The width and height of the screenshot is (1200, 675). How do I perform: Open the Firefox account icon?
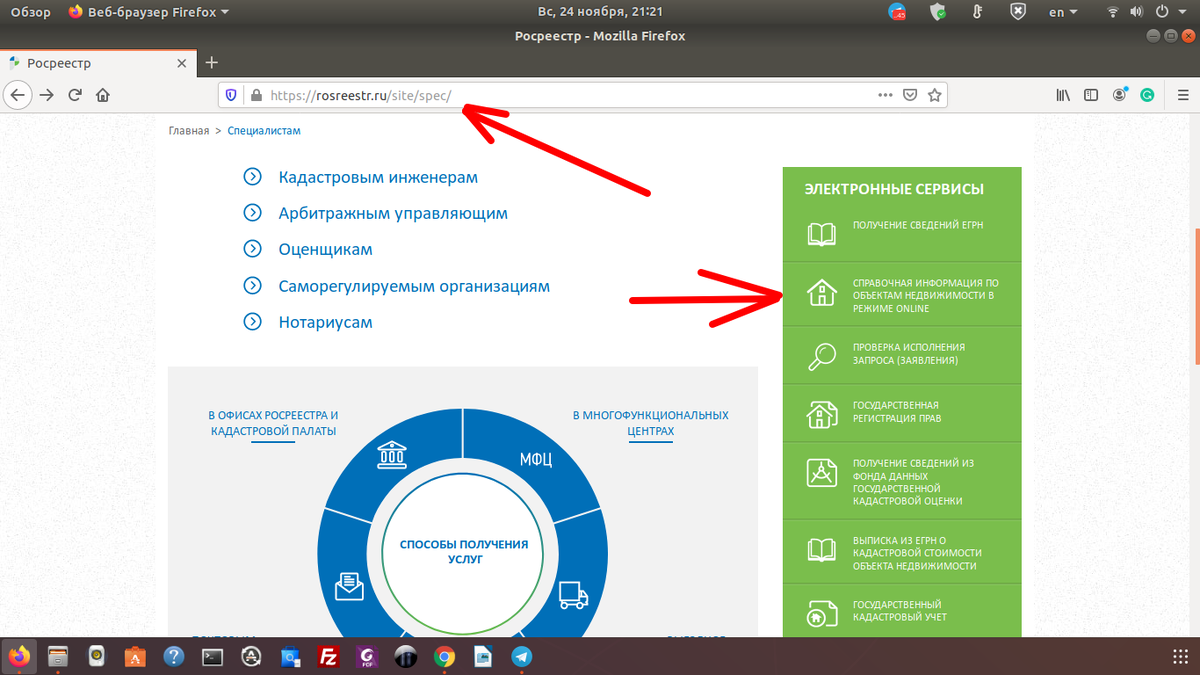pos(1120,96)
